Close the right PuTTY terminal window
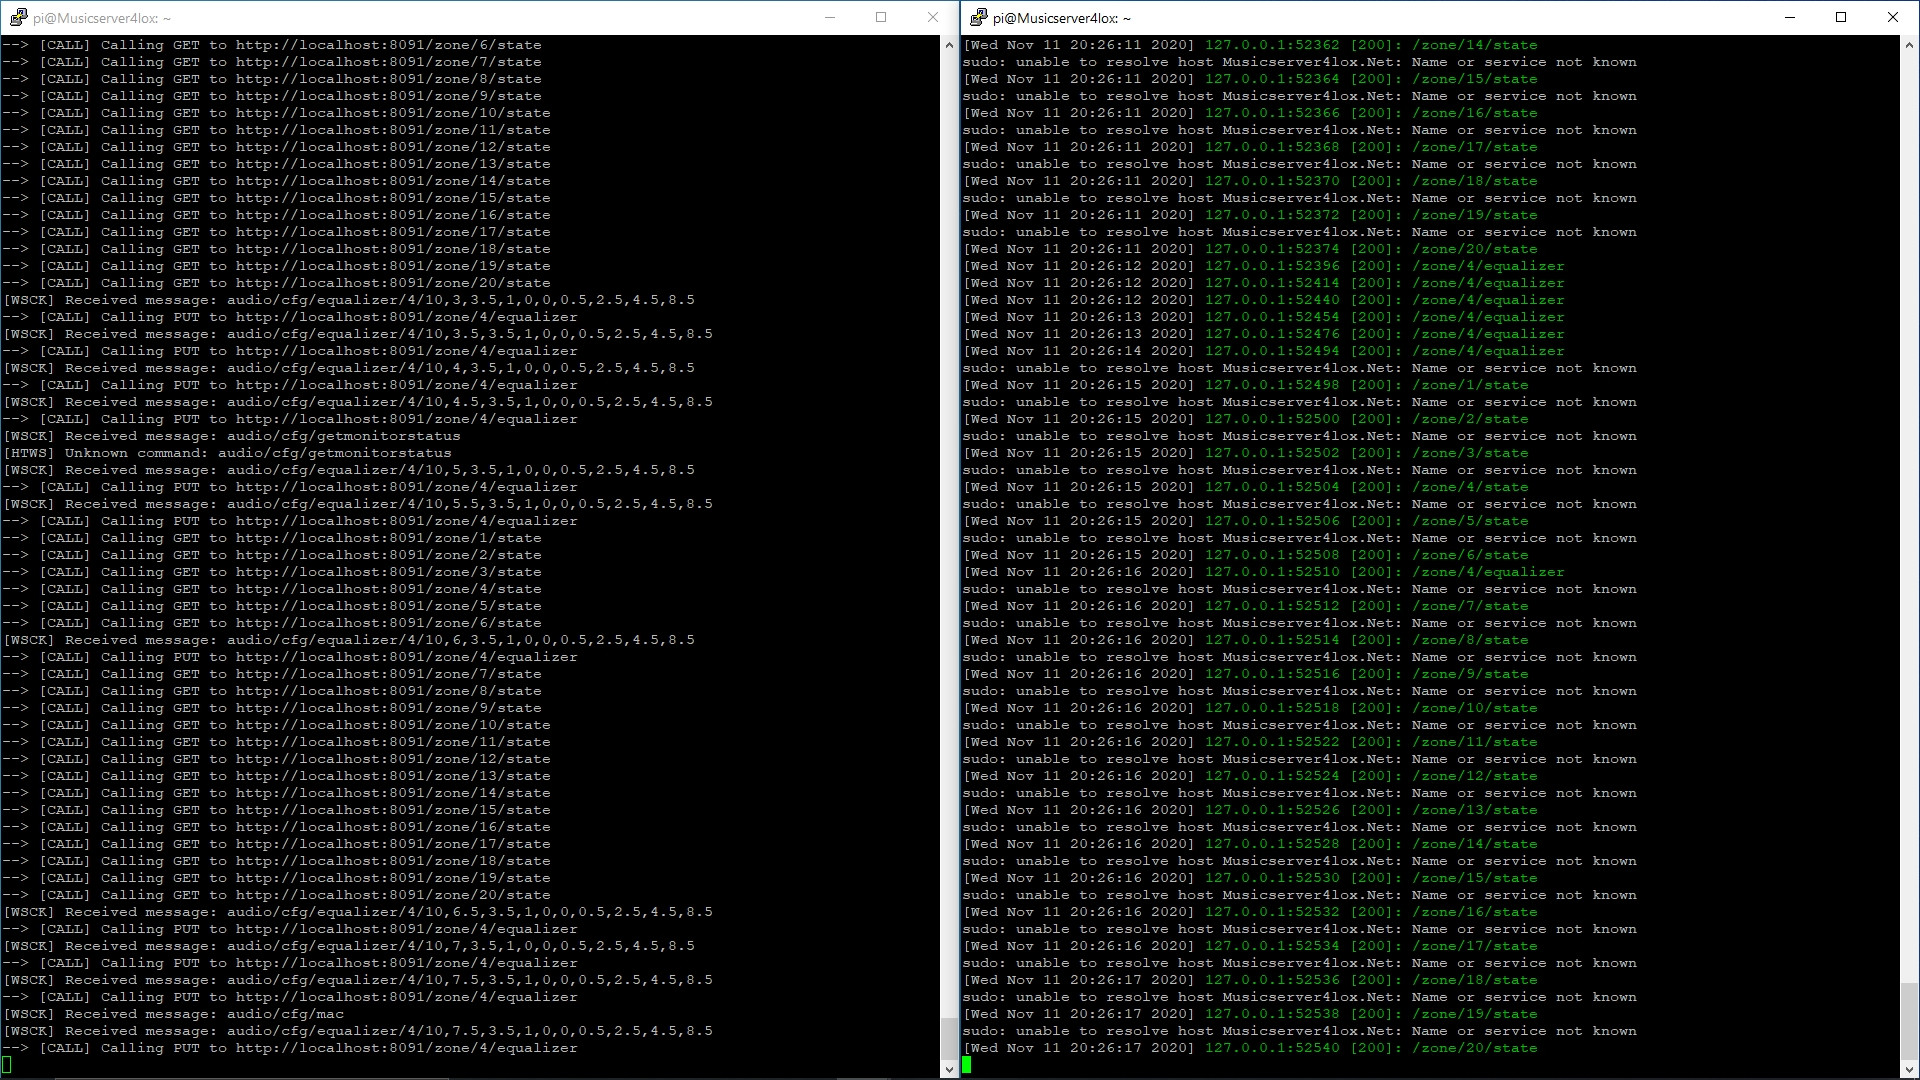1920x1080 pixels. [1893, 17]
